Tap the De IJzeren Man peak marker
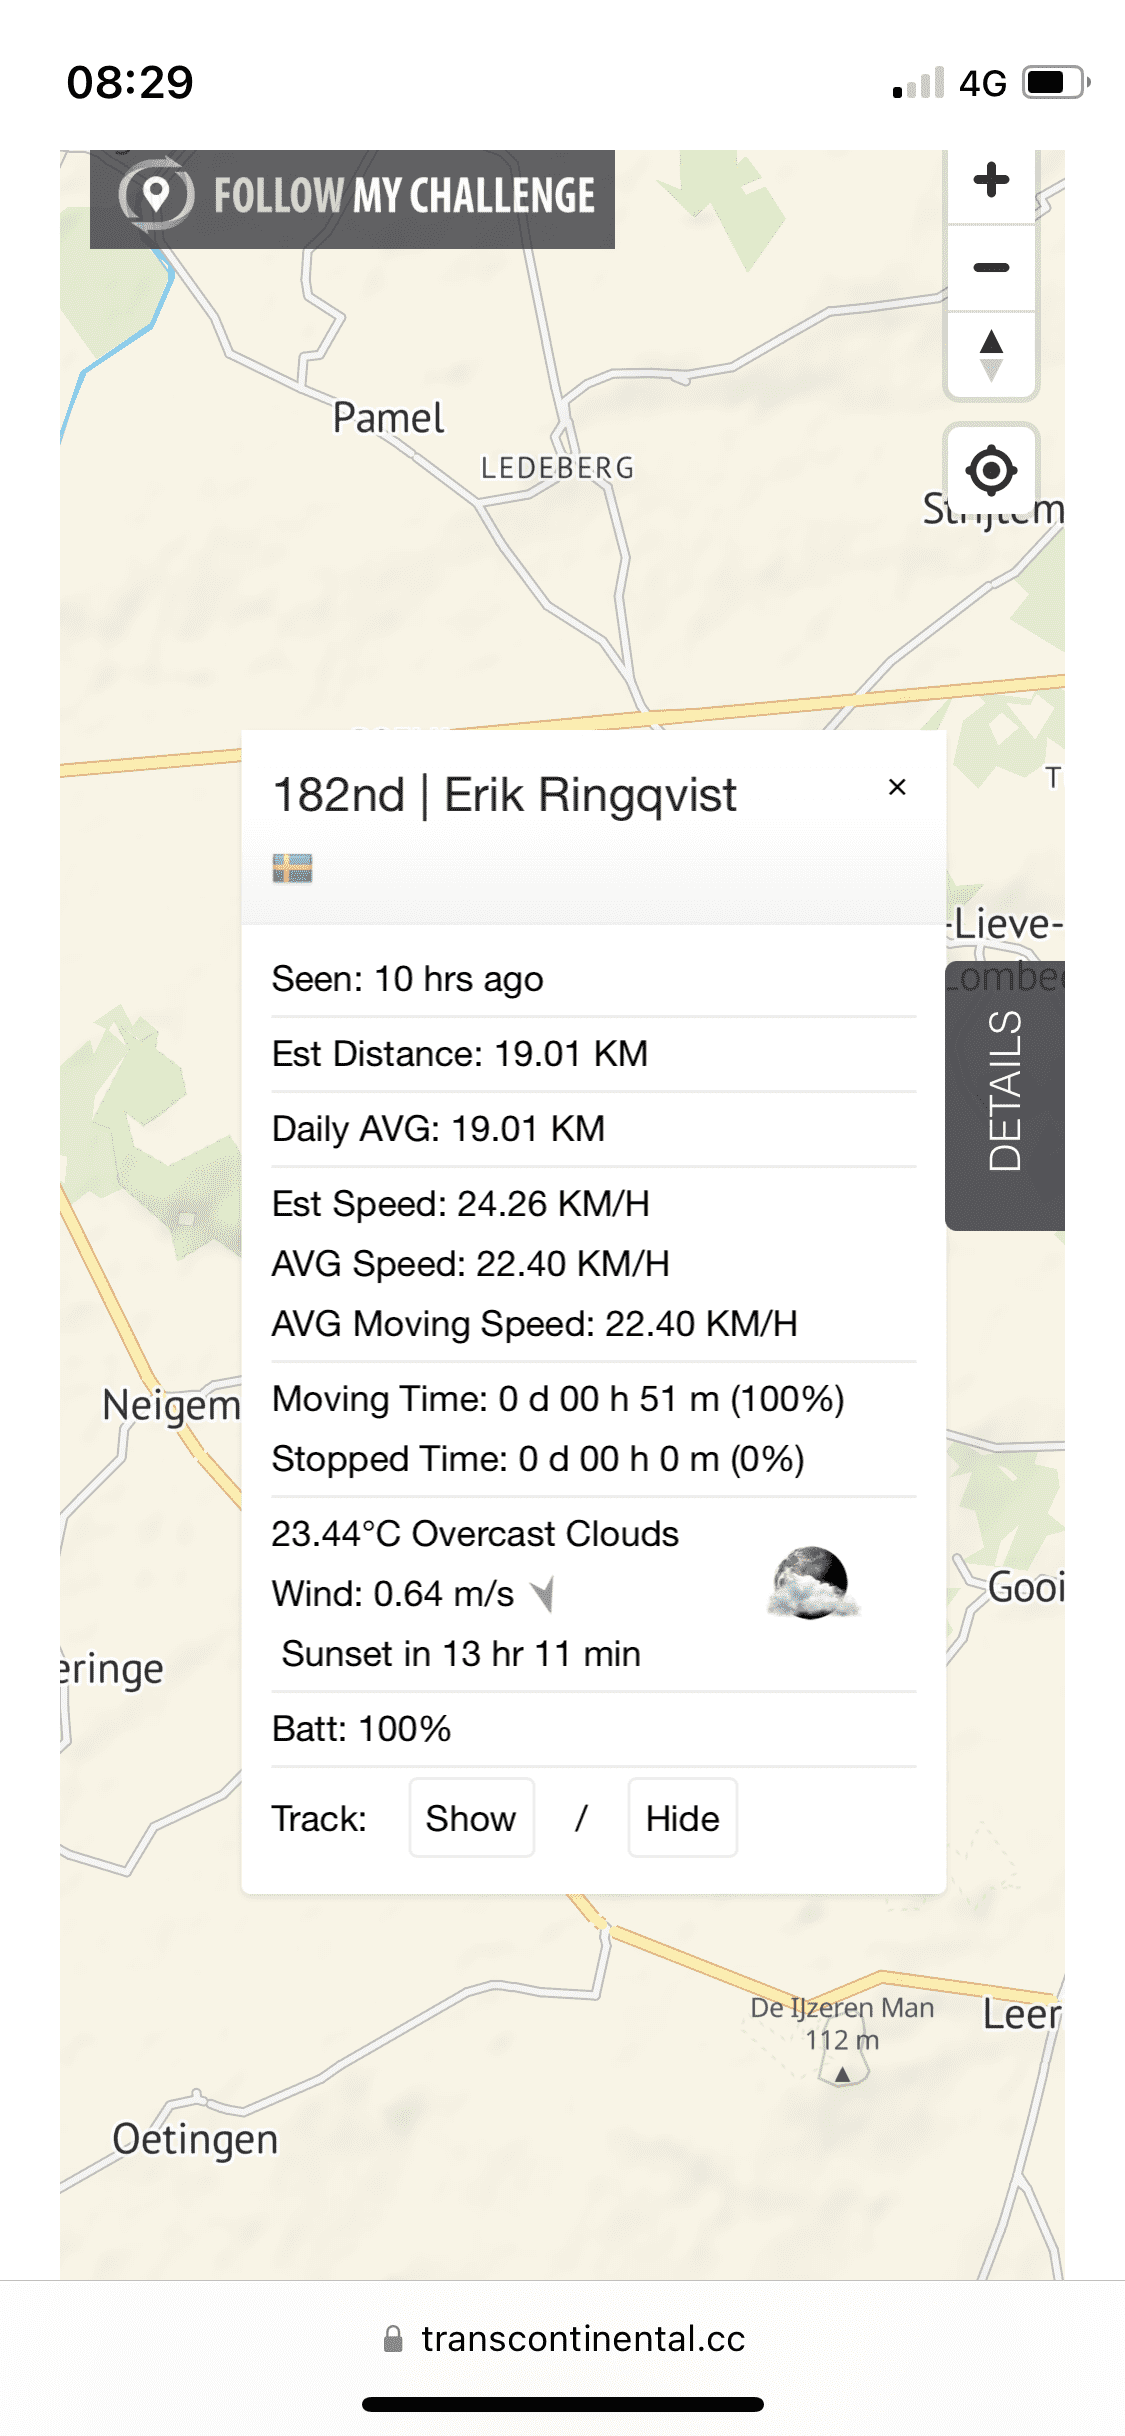Screen dimensions: 1125x2436 pyautogui.click(x=843, y=2075)
